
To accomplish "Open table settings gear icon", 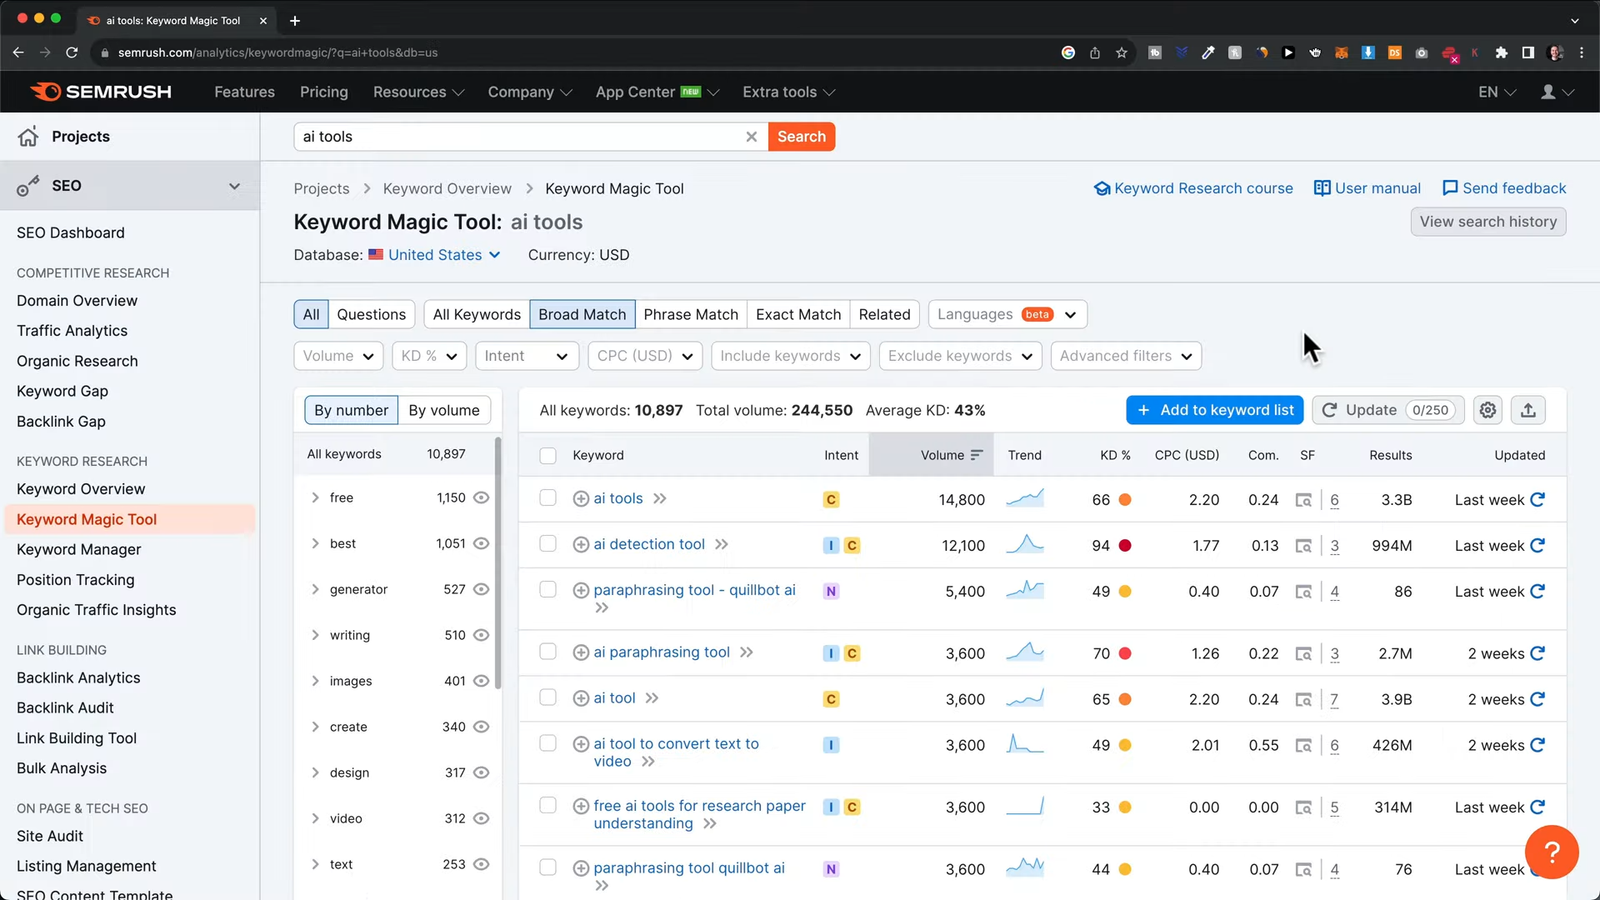I will coord(1488,410).
